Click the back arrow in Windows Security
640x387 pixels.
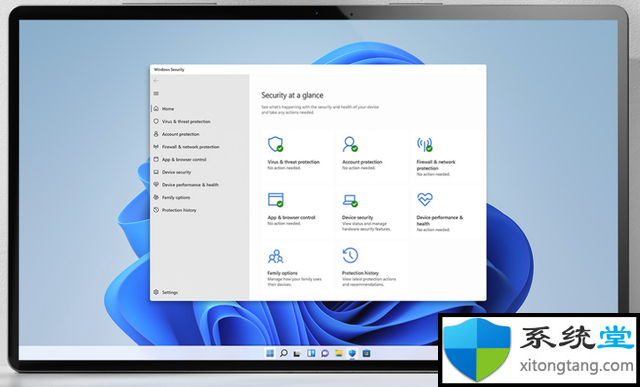[156, 81]
